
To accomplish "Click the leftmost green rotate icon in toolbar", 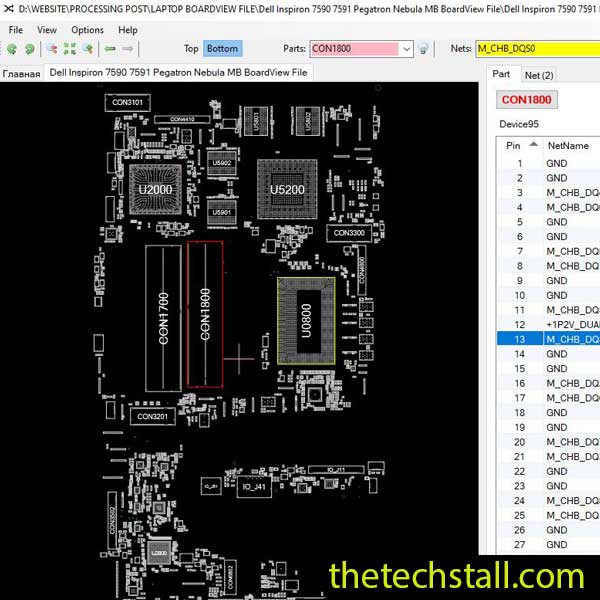I will click(12, 48).
